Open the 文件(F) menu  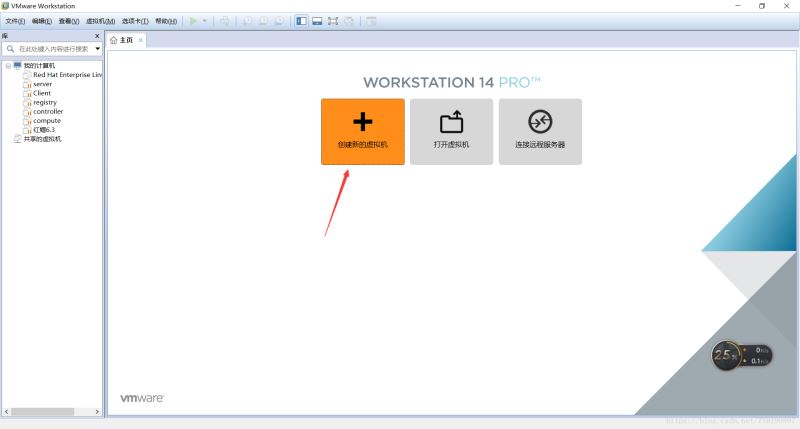(x=15, y=21)
